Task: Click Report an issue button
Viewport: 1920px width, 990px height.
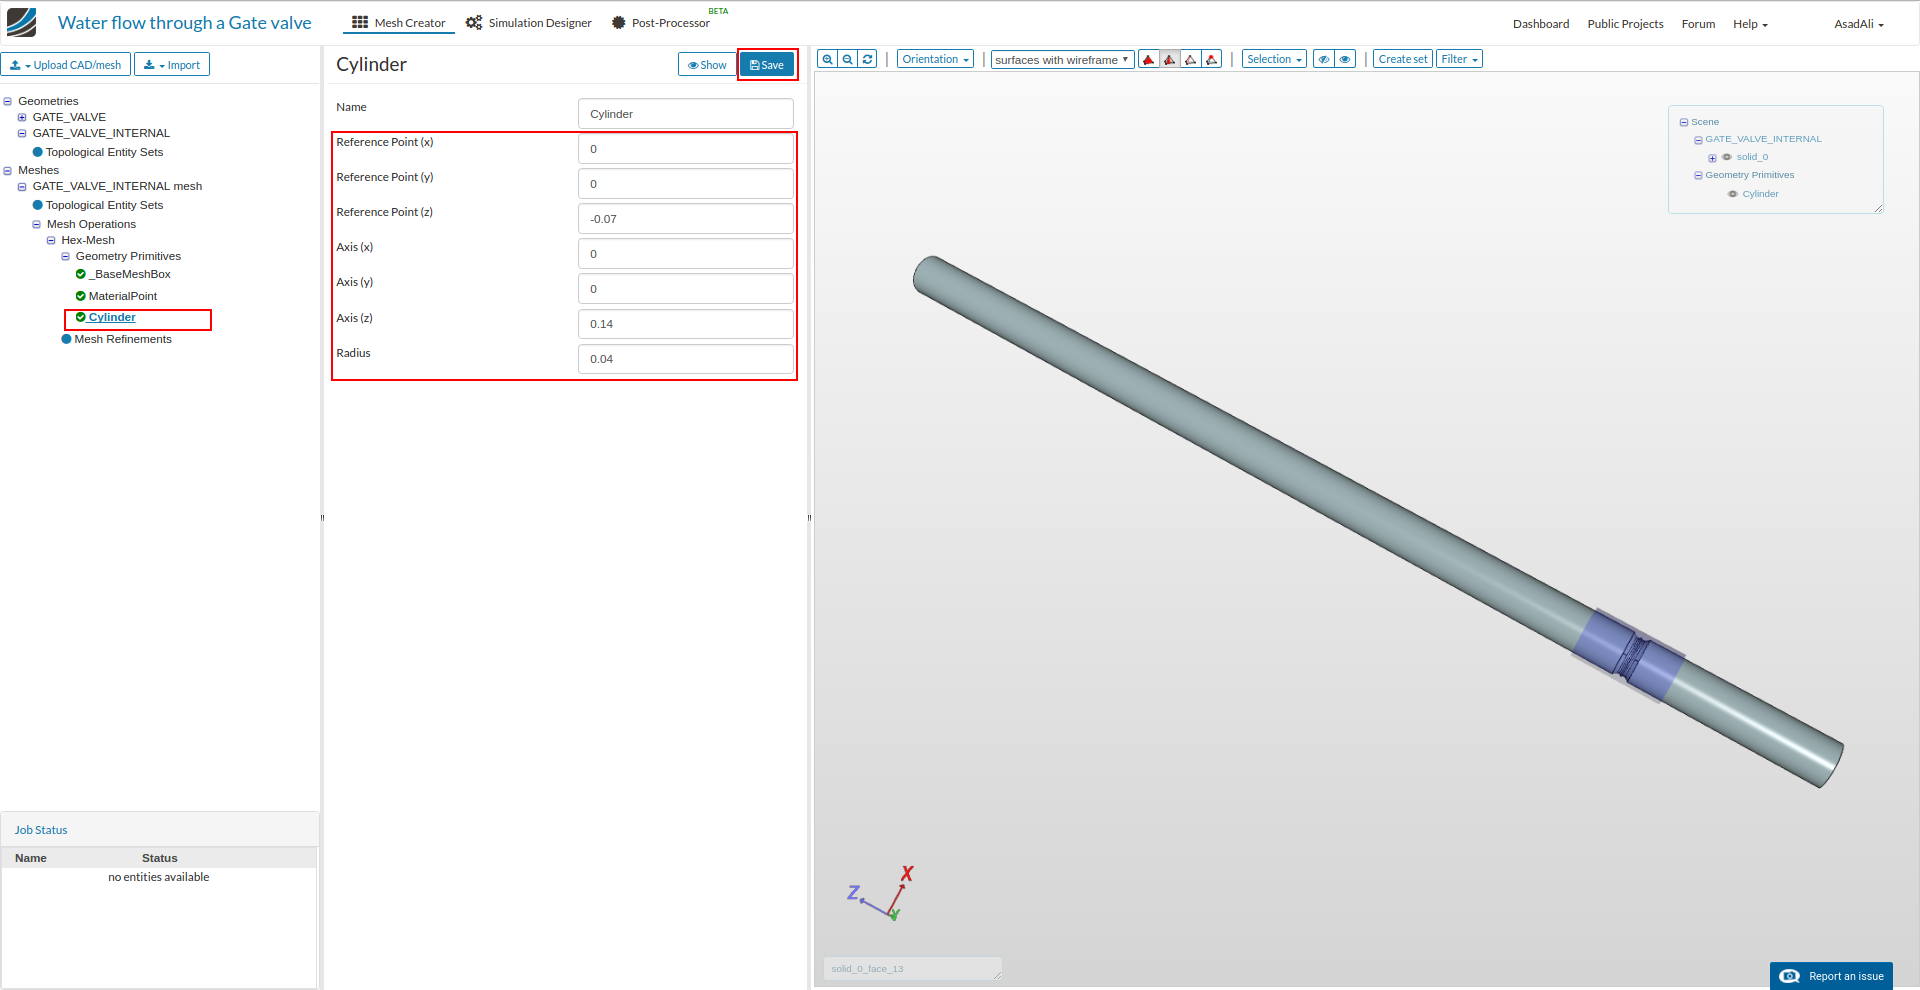Action: 1831,976
